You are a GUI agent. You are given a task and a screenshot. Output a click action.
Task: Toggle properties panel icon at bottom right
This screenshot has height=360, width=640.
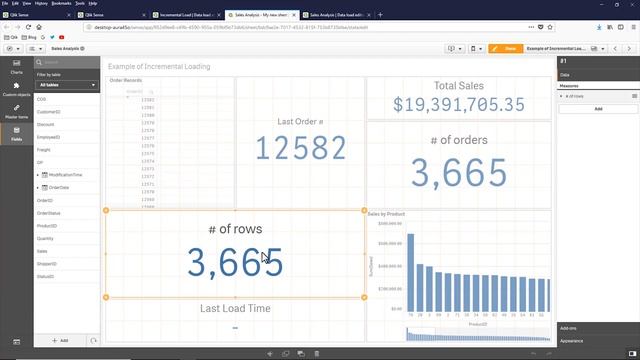[x=632, y=353]
